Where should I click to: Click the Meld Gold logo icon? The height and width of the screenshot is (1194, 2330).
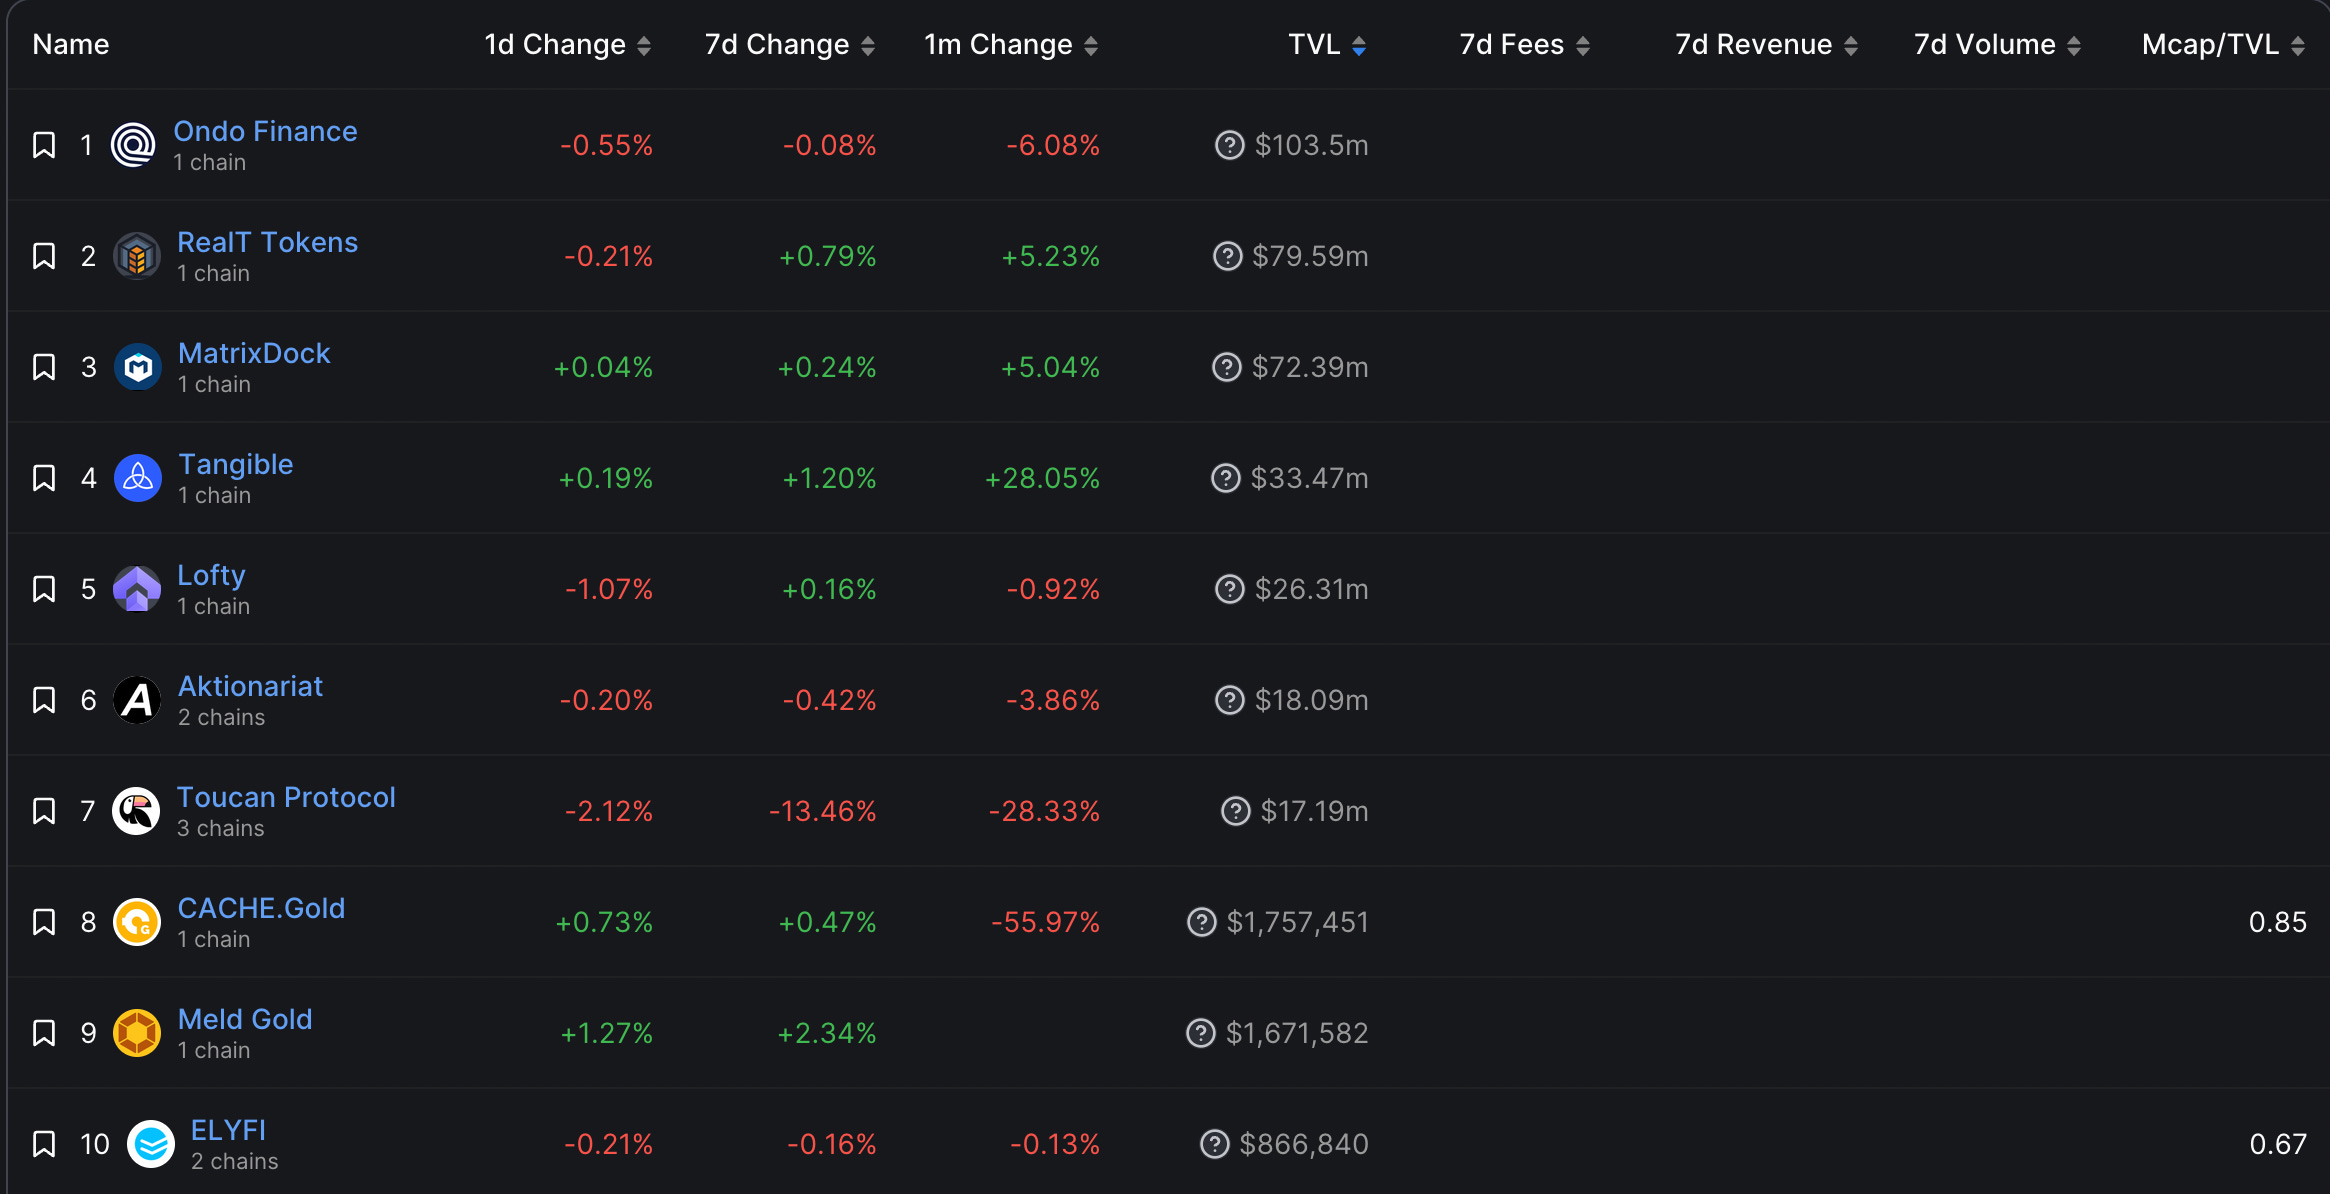137,1033
